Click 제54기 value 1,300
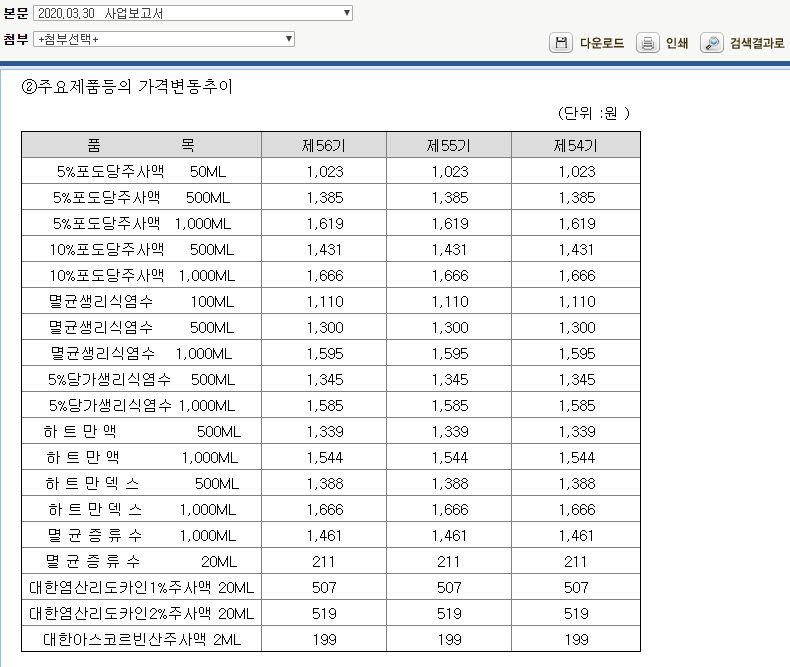This screenshot has height=667, width=790. 577,328
